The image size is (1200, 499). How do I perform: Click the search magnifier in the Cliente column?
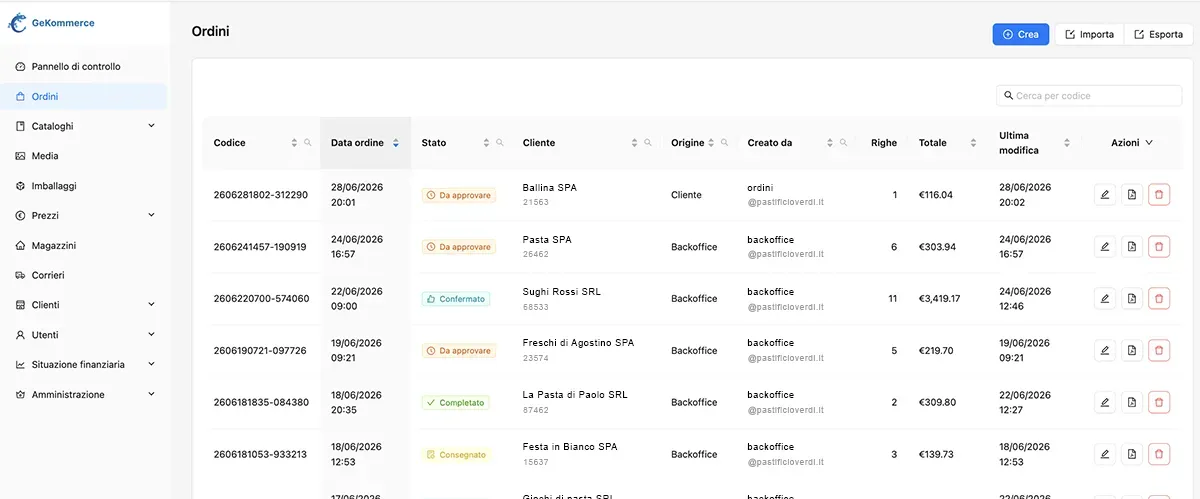(x=648, y=143)
